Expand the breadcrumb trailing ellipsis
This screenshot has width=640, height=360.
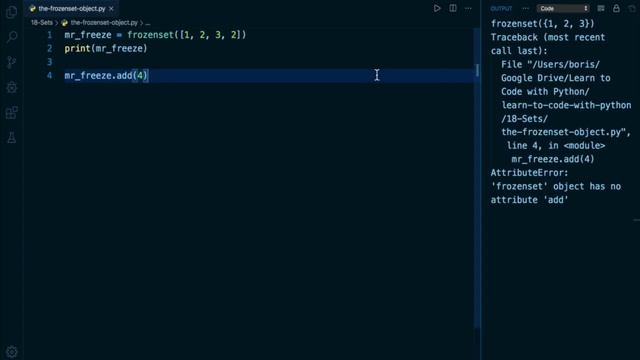tap(148, 23)
